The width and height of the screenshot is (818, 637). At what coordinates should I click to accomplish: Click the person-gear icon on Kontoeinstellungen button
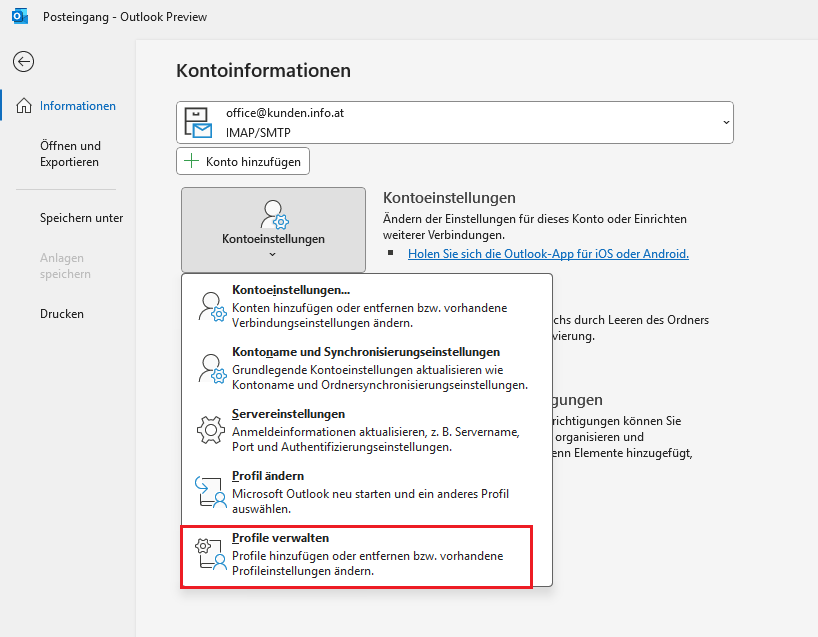pyautogui.click(x=274, y=214)
